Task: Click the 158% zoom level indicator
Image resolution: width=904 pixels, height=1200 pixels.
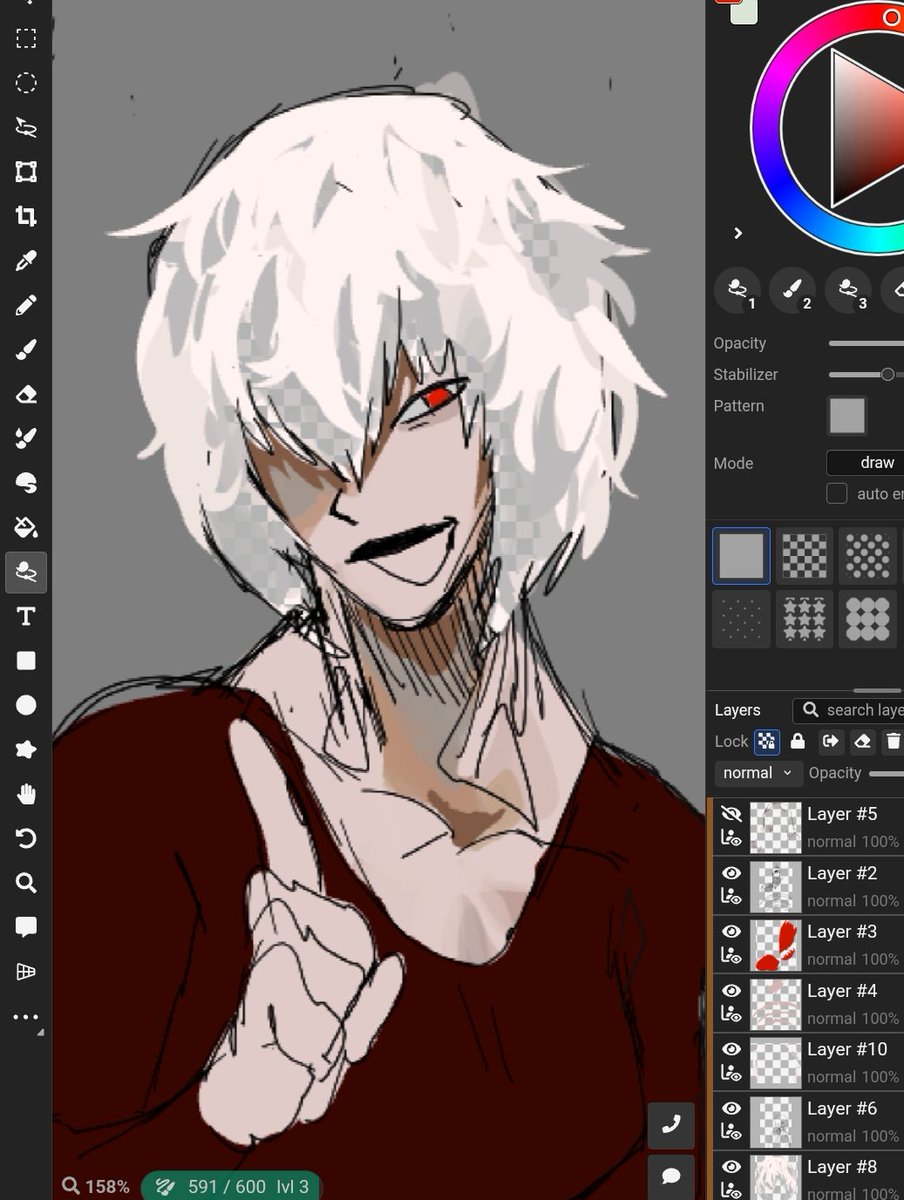Action: click(96, 1186)
